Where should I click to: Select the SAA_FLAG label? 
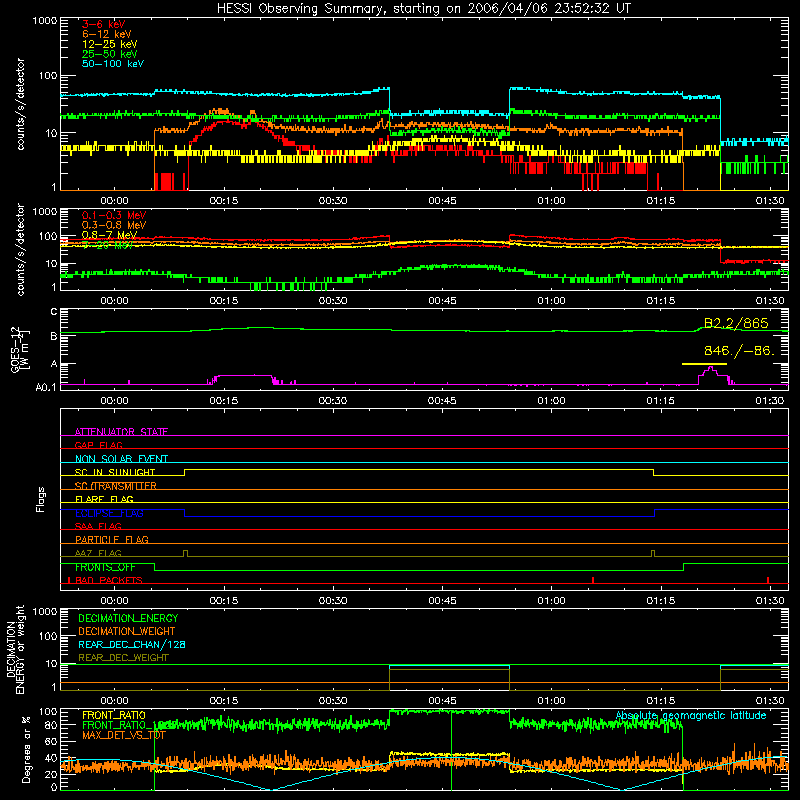tap(98, 527)
